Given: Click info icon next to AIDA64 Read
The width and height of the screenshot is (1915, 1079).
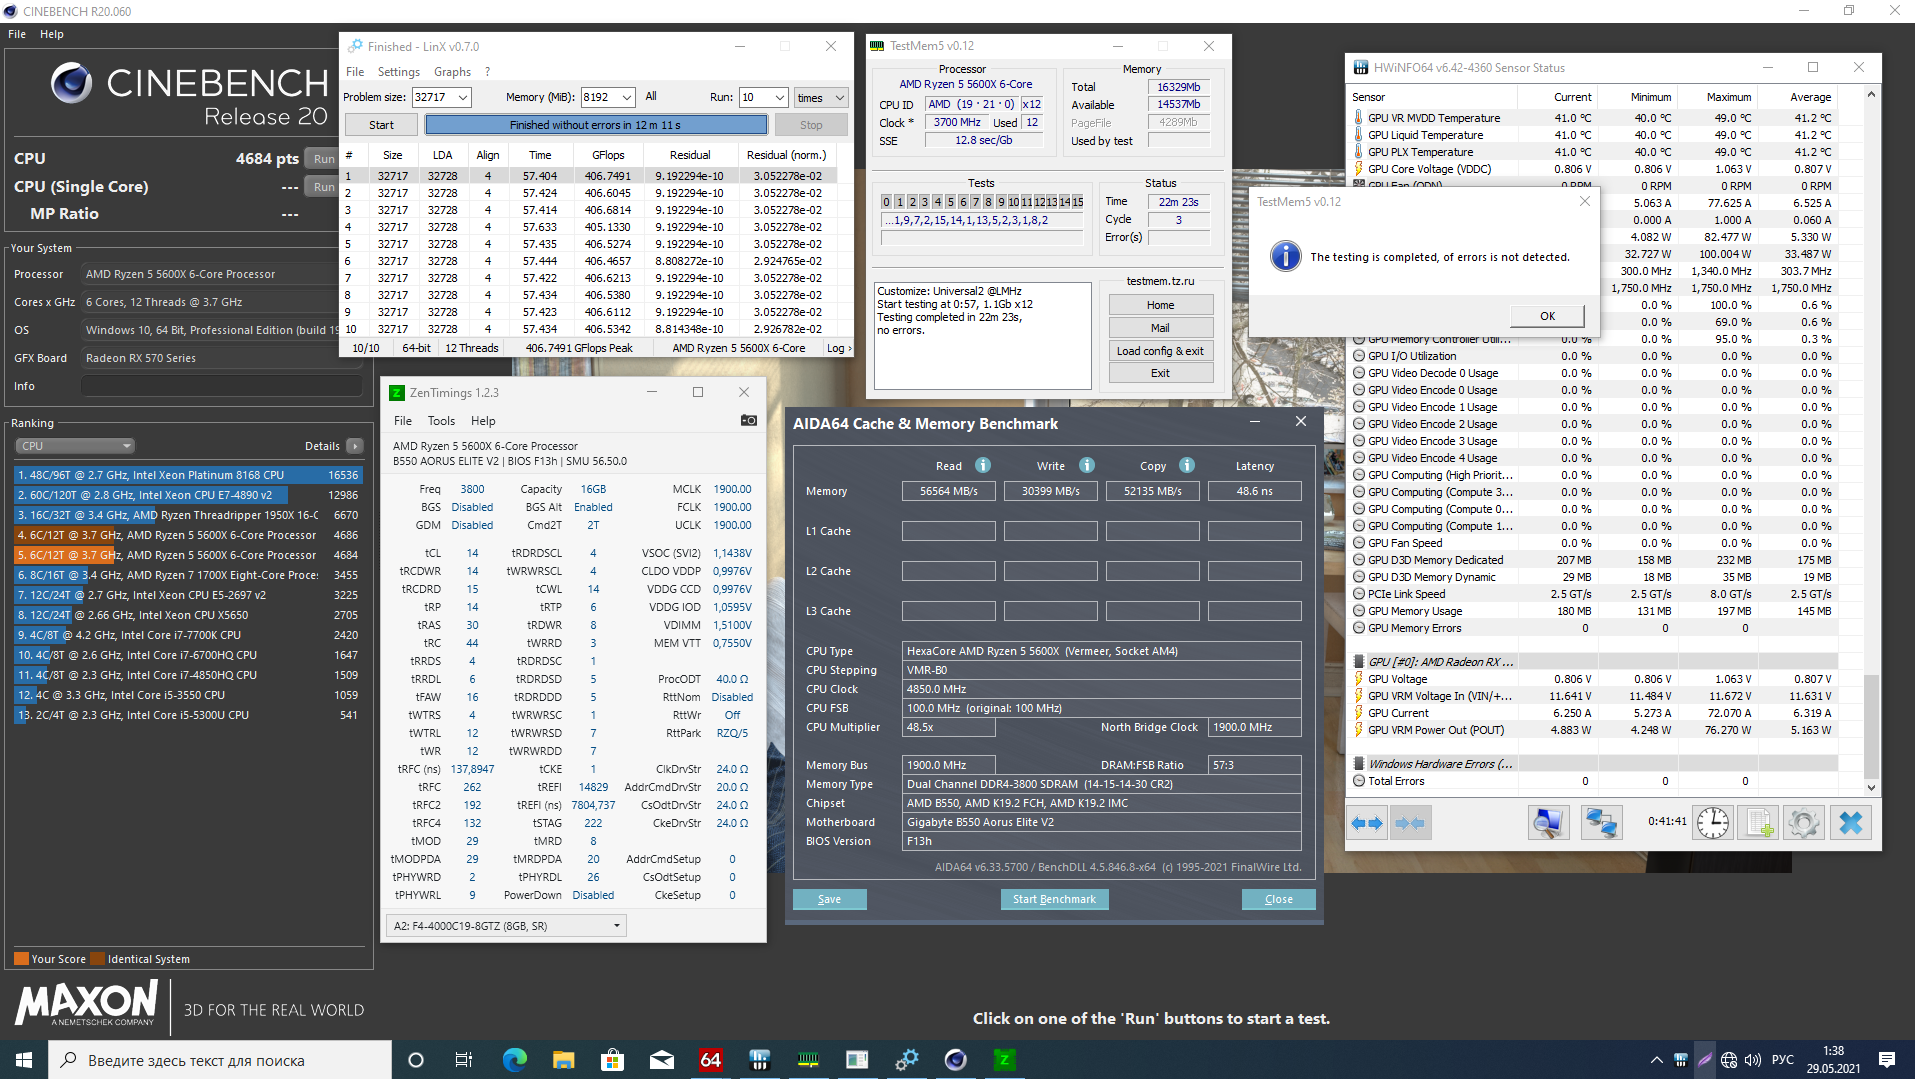Looking at the screenshot, I should 983,466.
